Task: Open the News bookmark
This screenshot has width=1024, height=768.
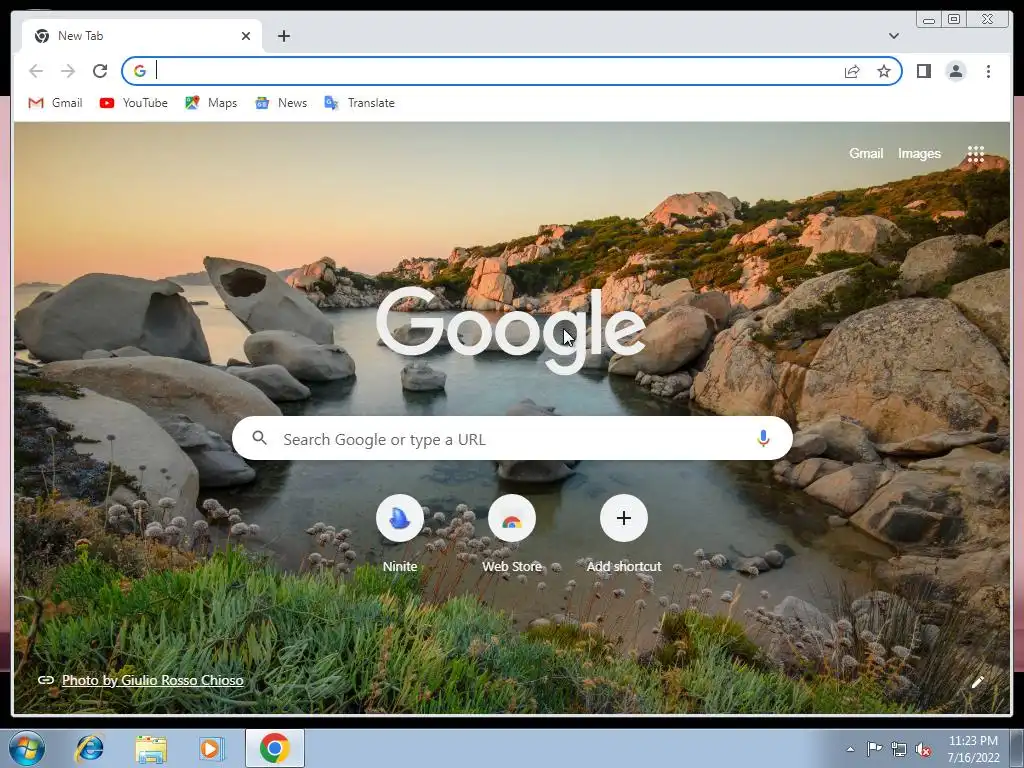Action: (281, 103)
